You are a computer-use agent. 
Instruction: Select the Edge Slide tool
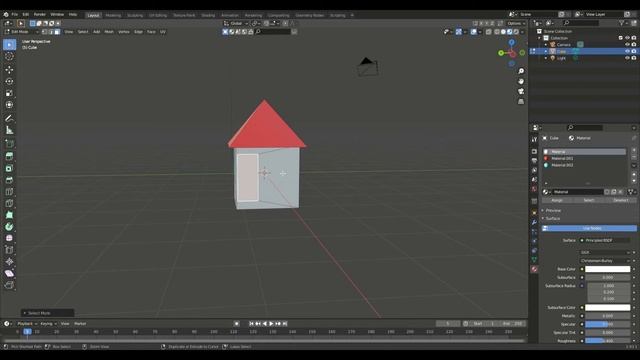point(9,250)
